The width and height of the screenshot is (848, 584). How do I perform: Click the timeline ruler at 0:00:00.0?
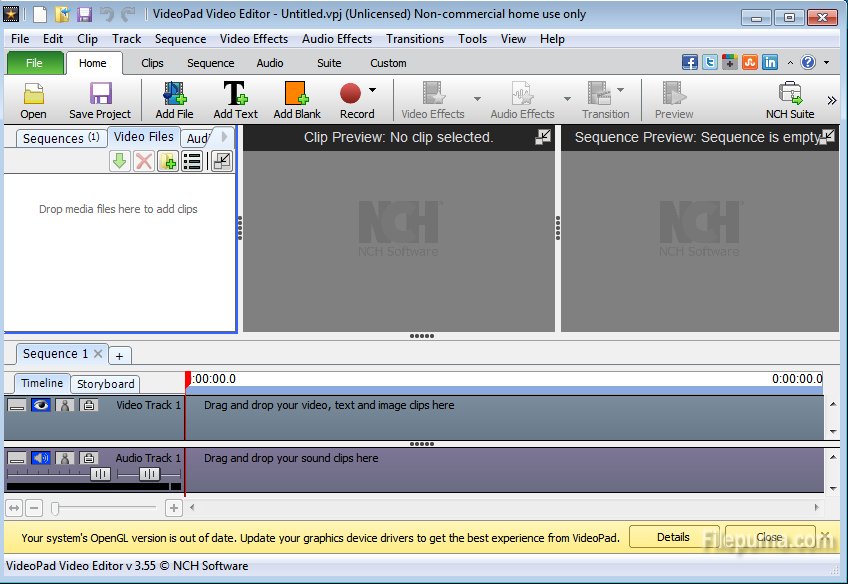[215, 379]
